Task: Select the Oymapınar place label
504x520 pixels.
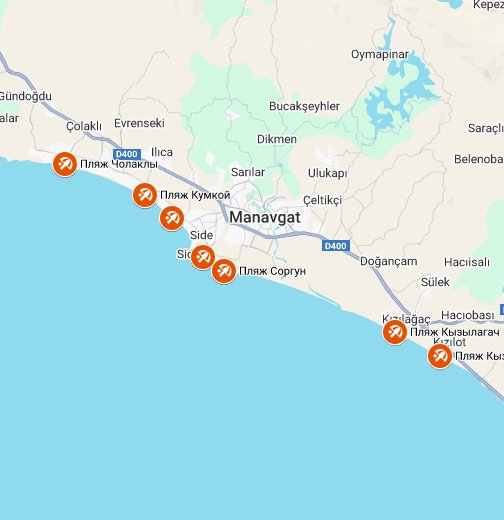Action: pos(380,55)
